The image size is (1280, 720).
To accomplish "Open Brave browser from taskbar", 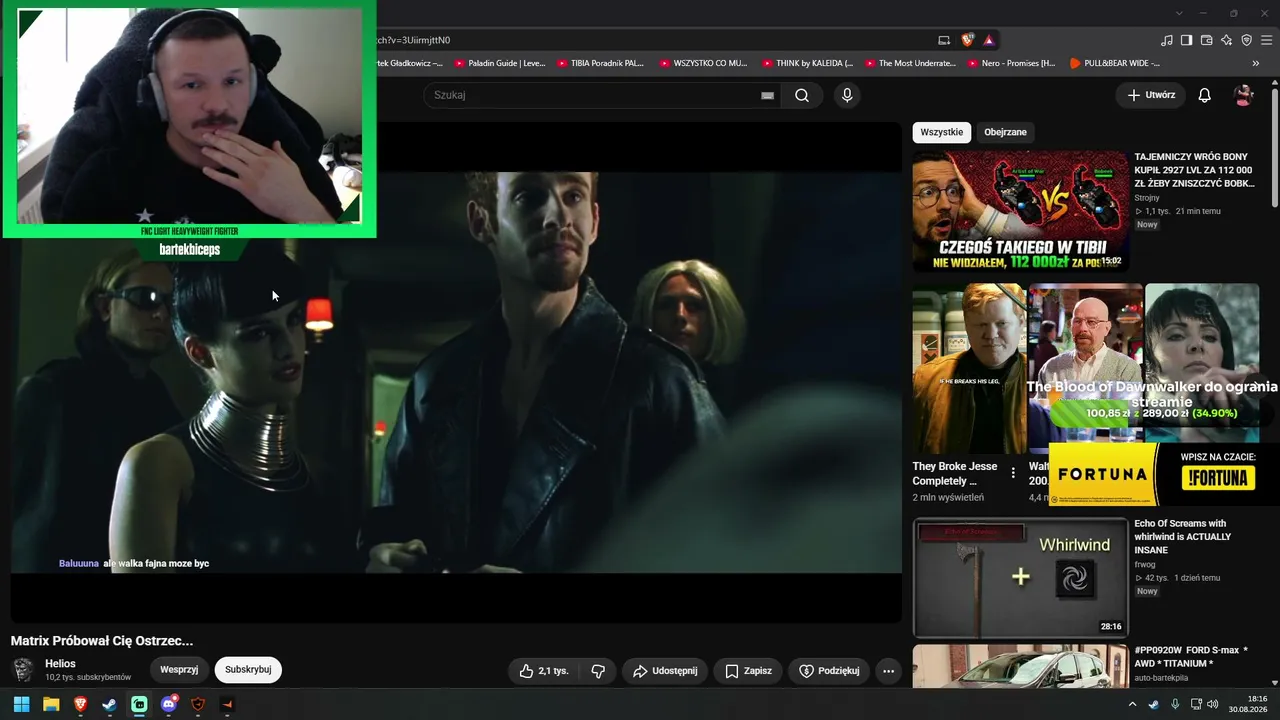I will click(80, 704).
